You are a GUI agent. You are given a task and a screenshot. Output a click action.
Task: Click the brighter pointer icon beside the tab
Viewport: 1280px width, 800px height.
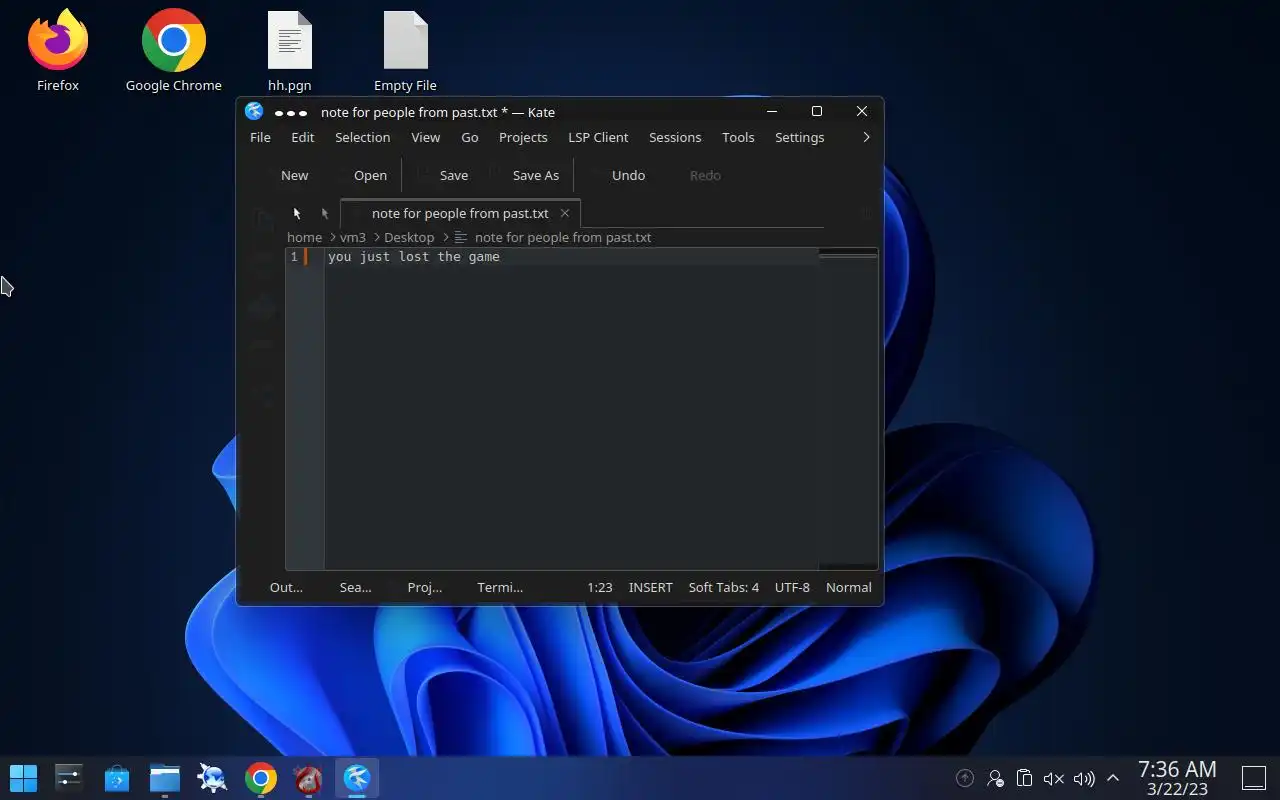297,213
